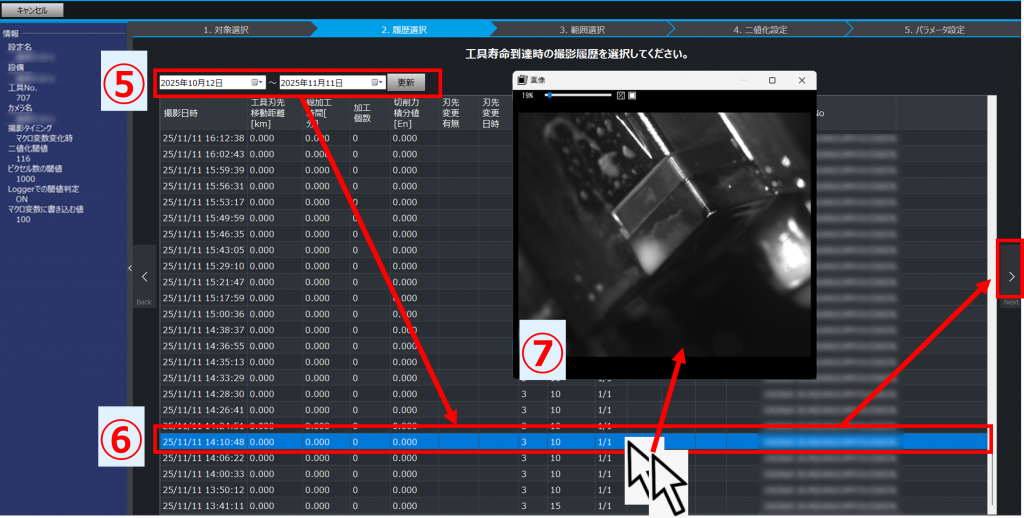Open the start date calendar dropdown
The image size is (1024, 518).
257,82
